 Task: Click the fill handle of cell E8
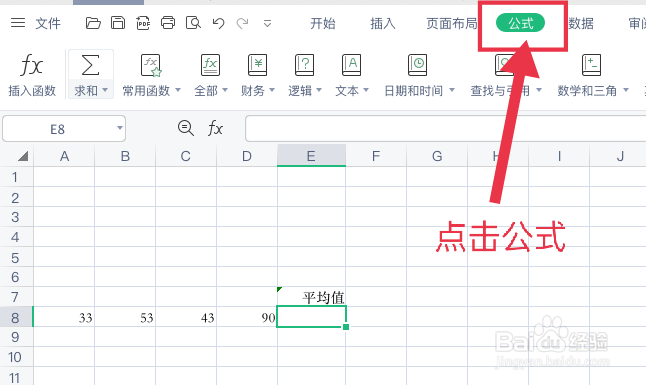pos(346,327)
